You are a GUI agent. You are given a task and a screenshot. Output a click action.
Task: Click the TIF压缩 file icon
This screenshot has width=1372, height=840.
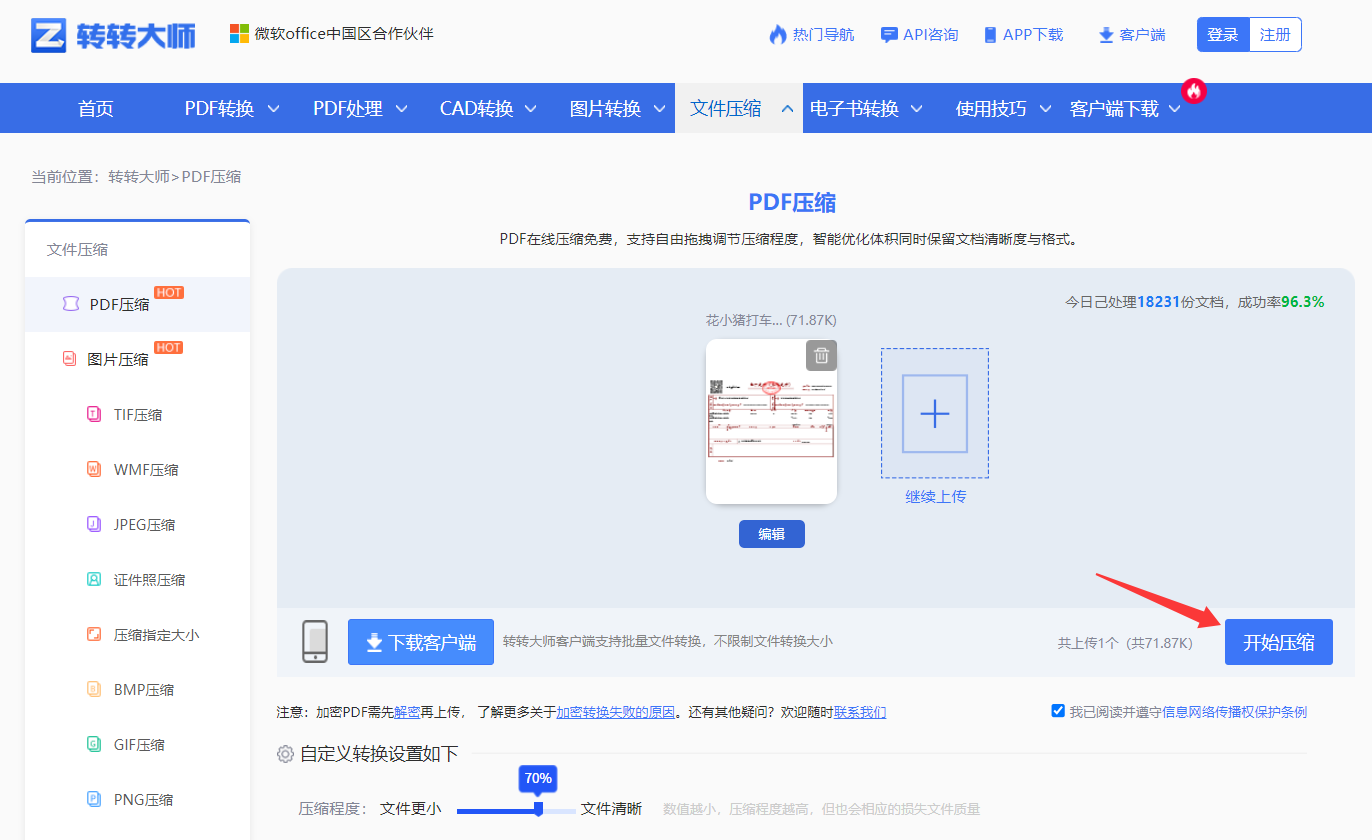[x=94, y=414]
